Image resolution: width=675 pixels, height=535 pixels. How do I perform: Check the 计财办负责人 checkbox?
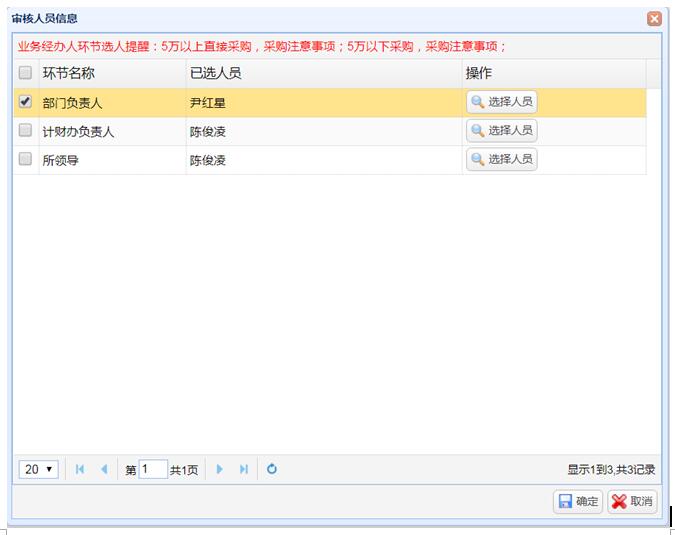point(26,131)
